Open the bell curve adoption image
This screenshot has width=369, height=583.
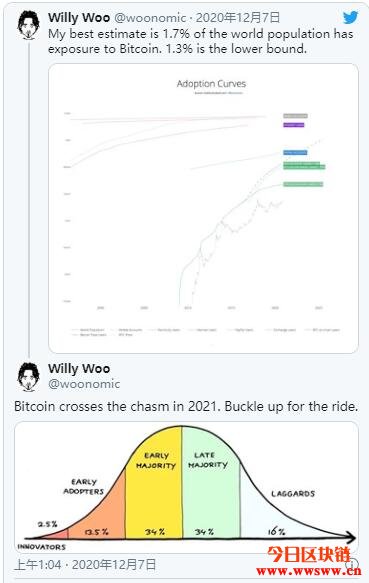click(x=186, y=487)
